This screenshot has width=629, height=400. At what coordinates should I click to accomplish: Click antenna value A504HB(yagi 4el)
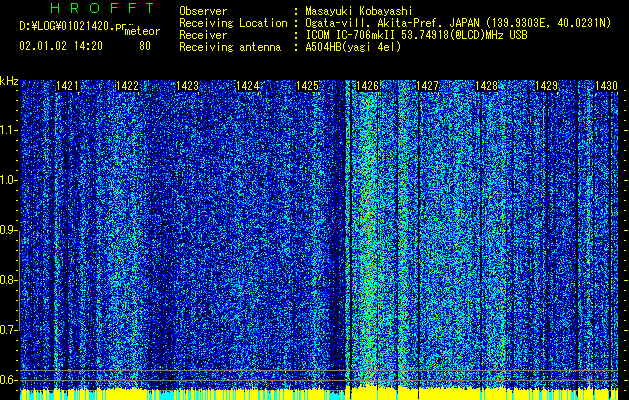click(353, 47)
